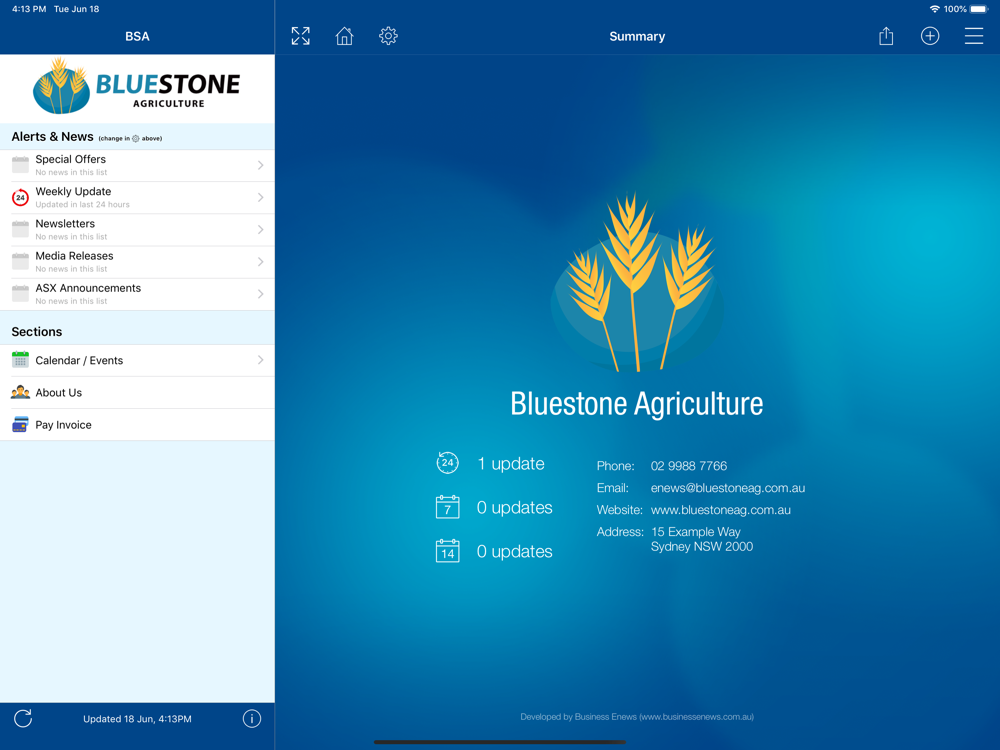Click the add plus circle icon
The image size is (1000, 750).
pos(930,36)
